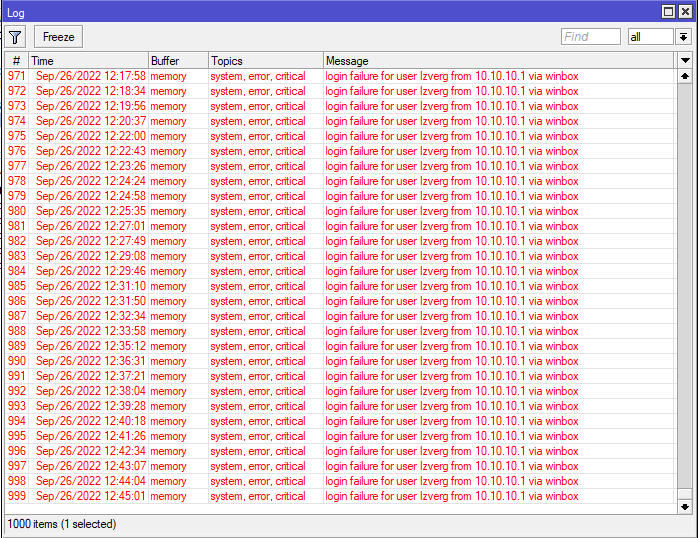Select time Sep/26/2022 12:29:08
Image resolution: width=698 pixels, height=538 pixels.
click(90, 256)
